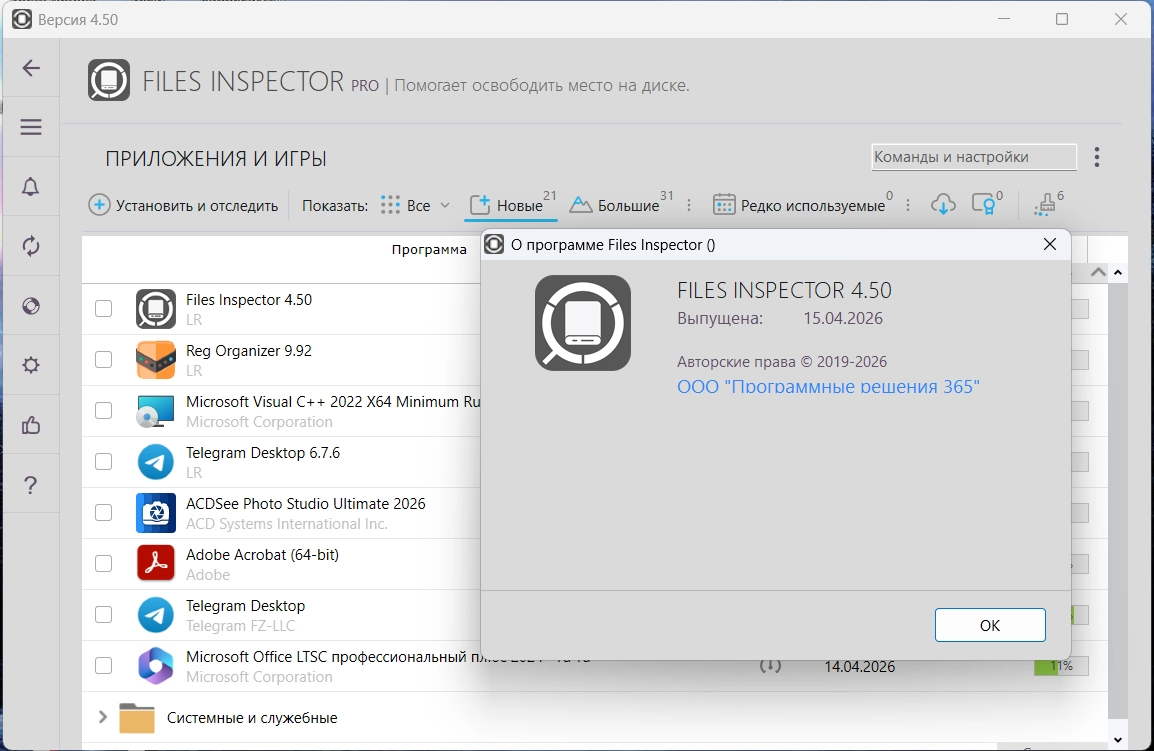Click the Программа column header
1154x751 pixels.
429,250
